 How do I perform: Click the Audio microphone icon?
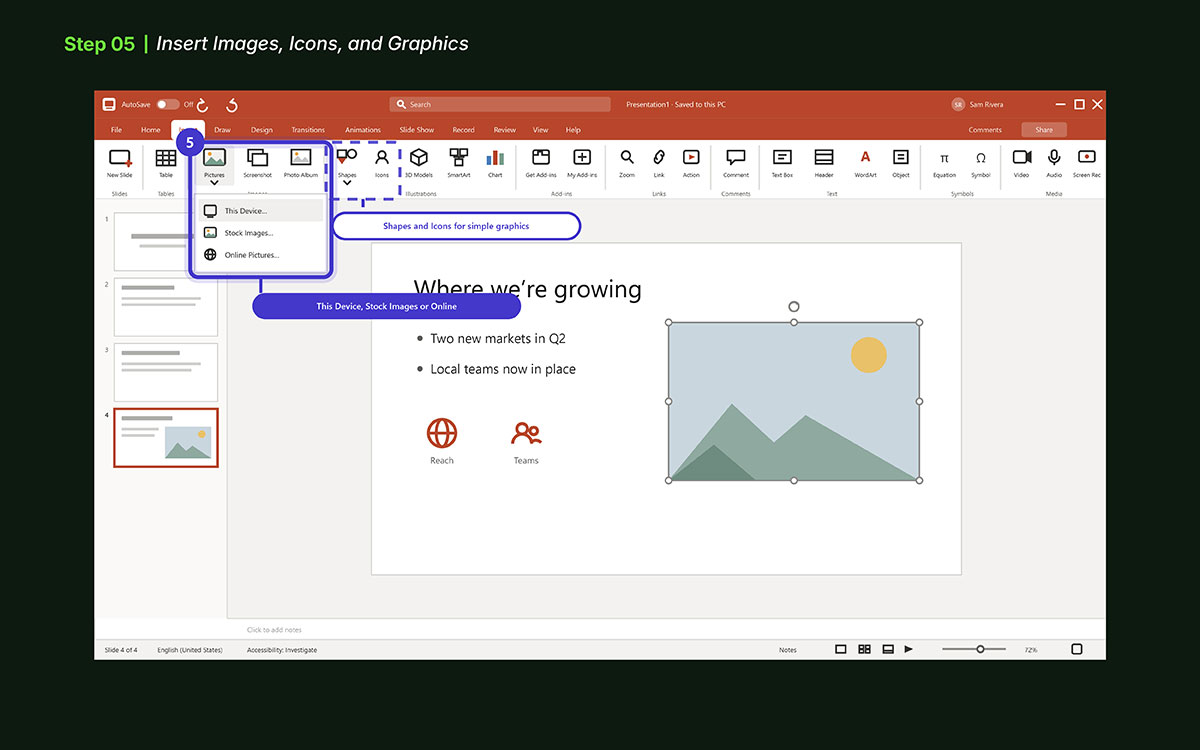[1054, 158]
